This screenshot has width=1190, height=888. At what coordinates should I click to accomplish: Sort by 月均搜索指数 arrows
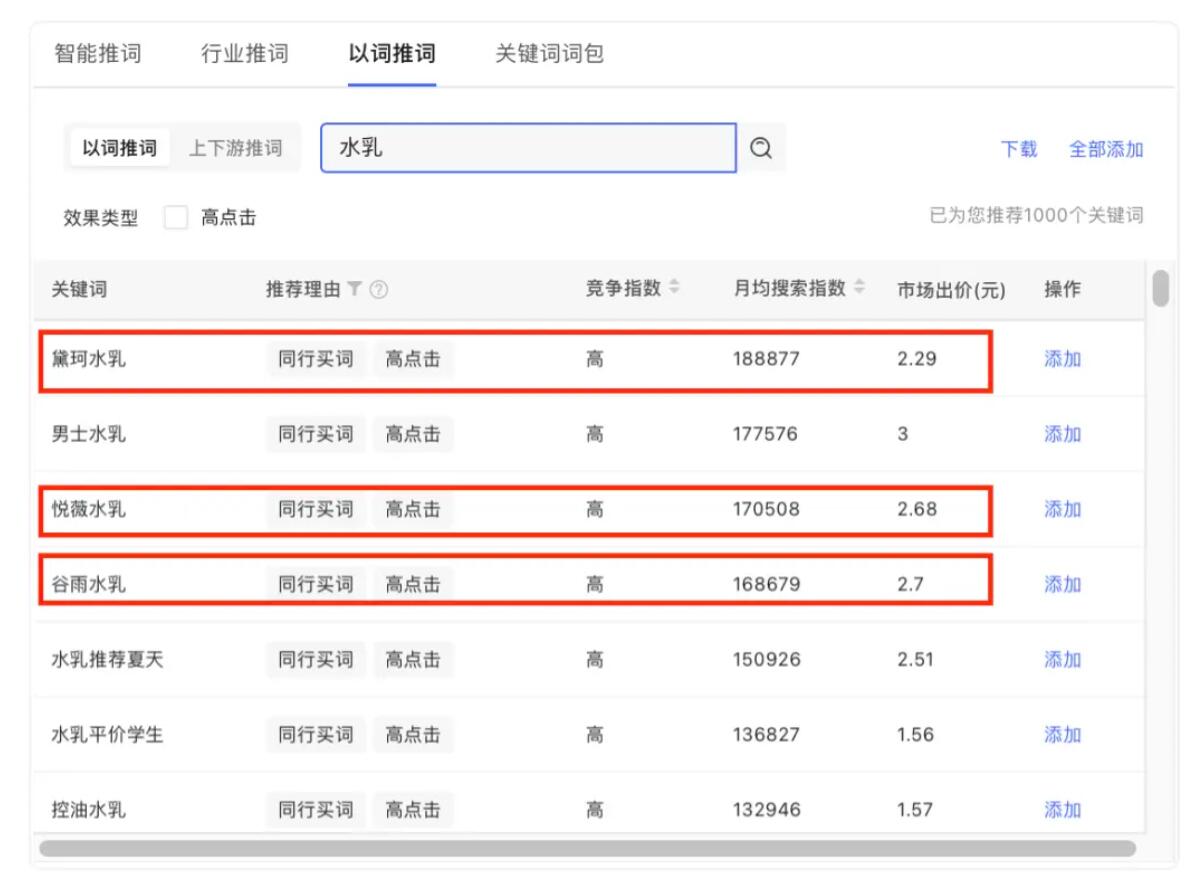[859, 287]
